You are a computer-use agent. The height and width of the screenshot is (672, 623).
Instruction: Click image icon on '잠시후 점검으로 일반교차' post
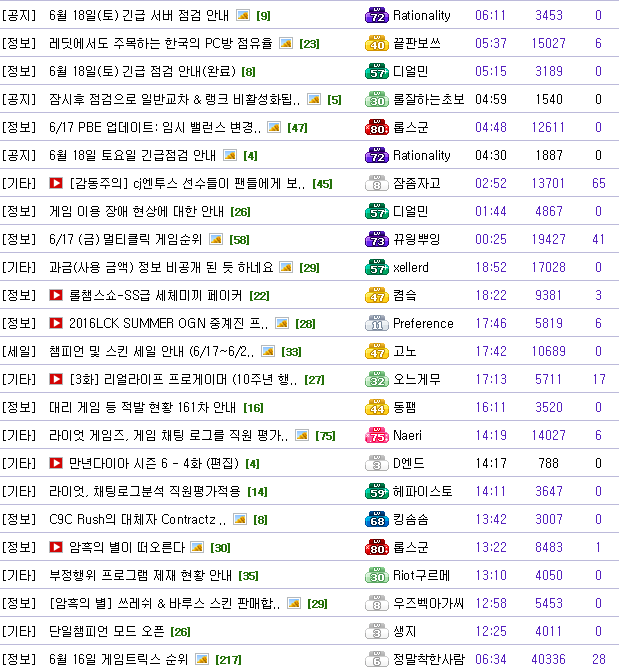[314, 99]
